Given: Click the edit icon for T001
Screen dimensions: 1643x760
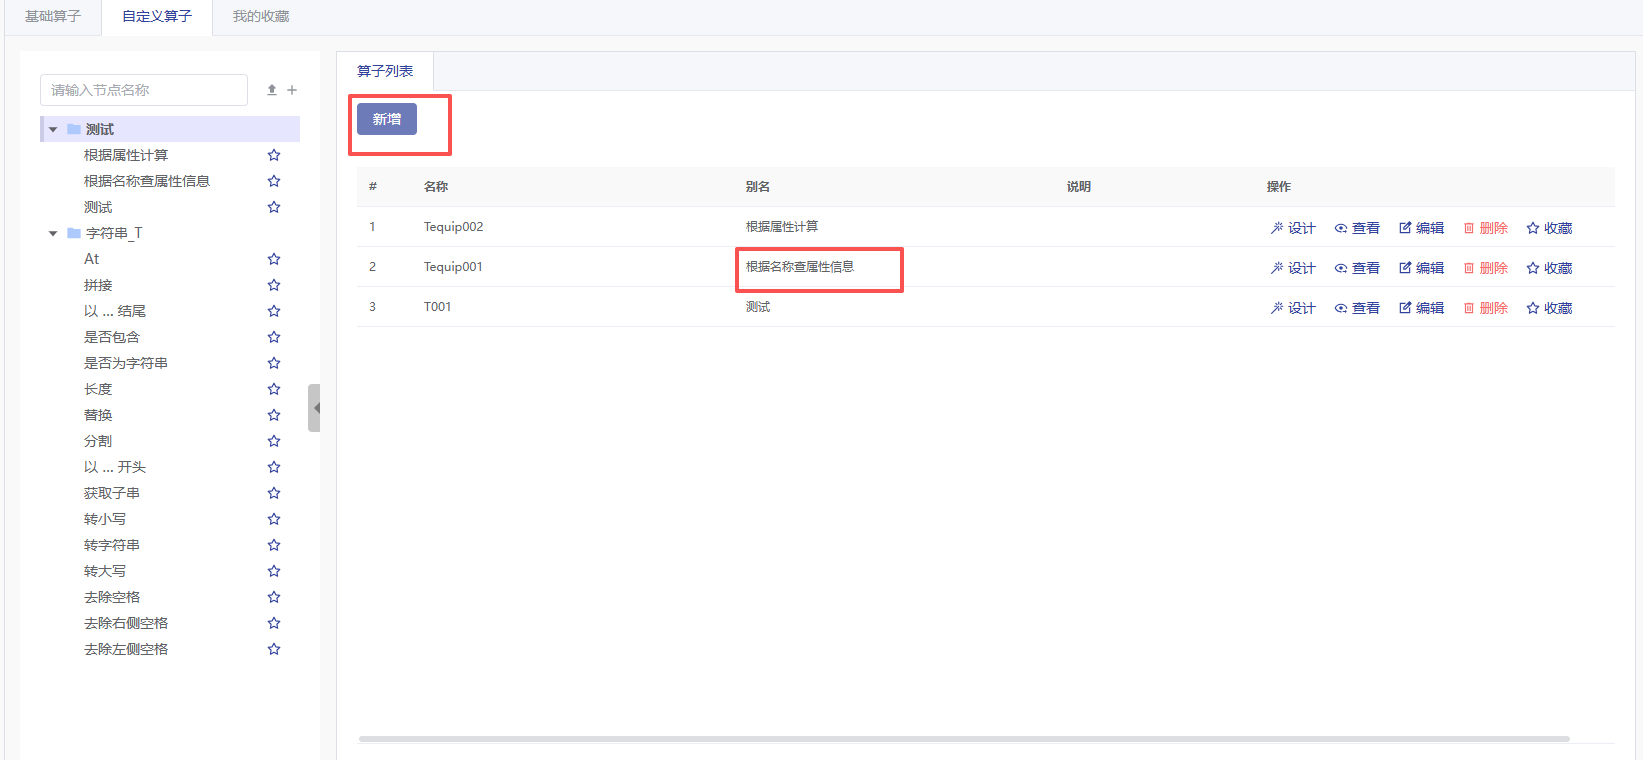Looking at the screenshot, I should [1405, 308].
